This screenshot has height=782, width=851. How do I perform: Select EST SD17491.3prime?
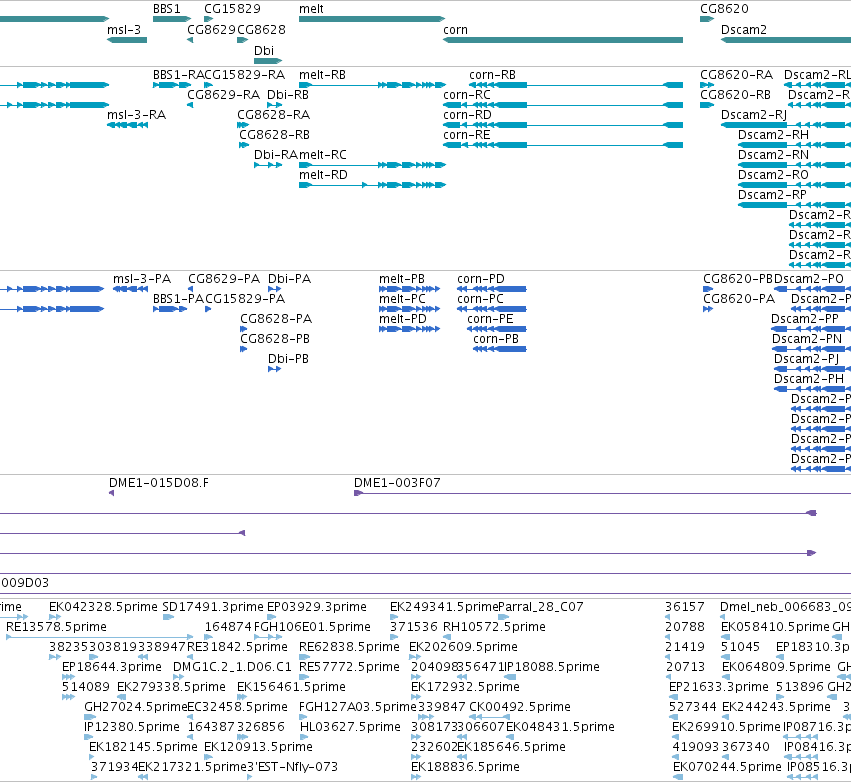tap(213, 607)
